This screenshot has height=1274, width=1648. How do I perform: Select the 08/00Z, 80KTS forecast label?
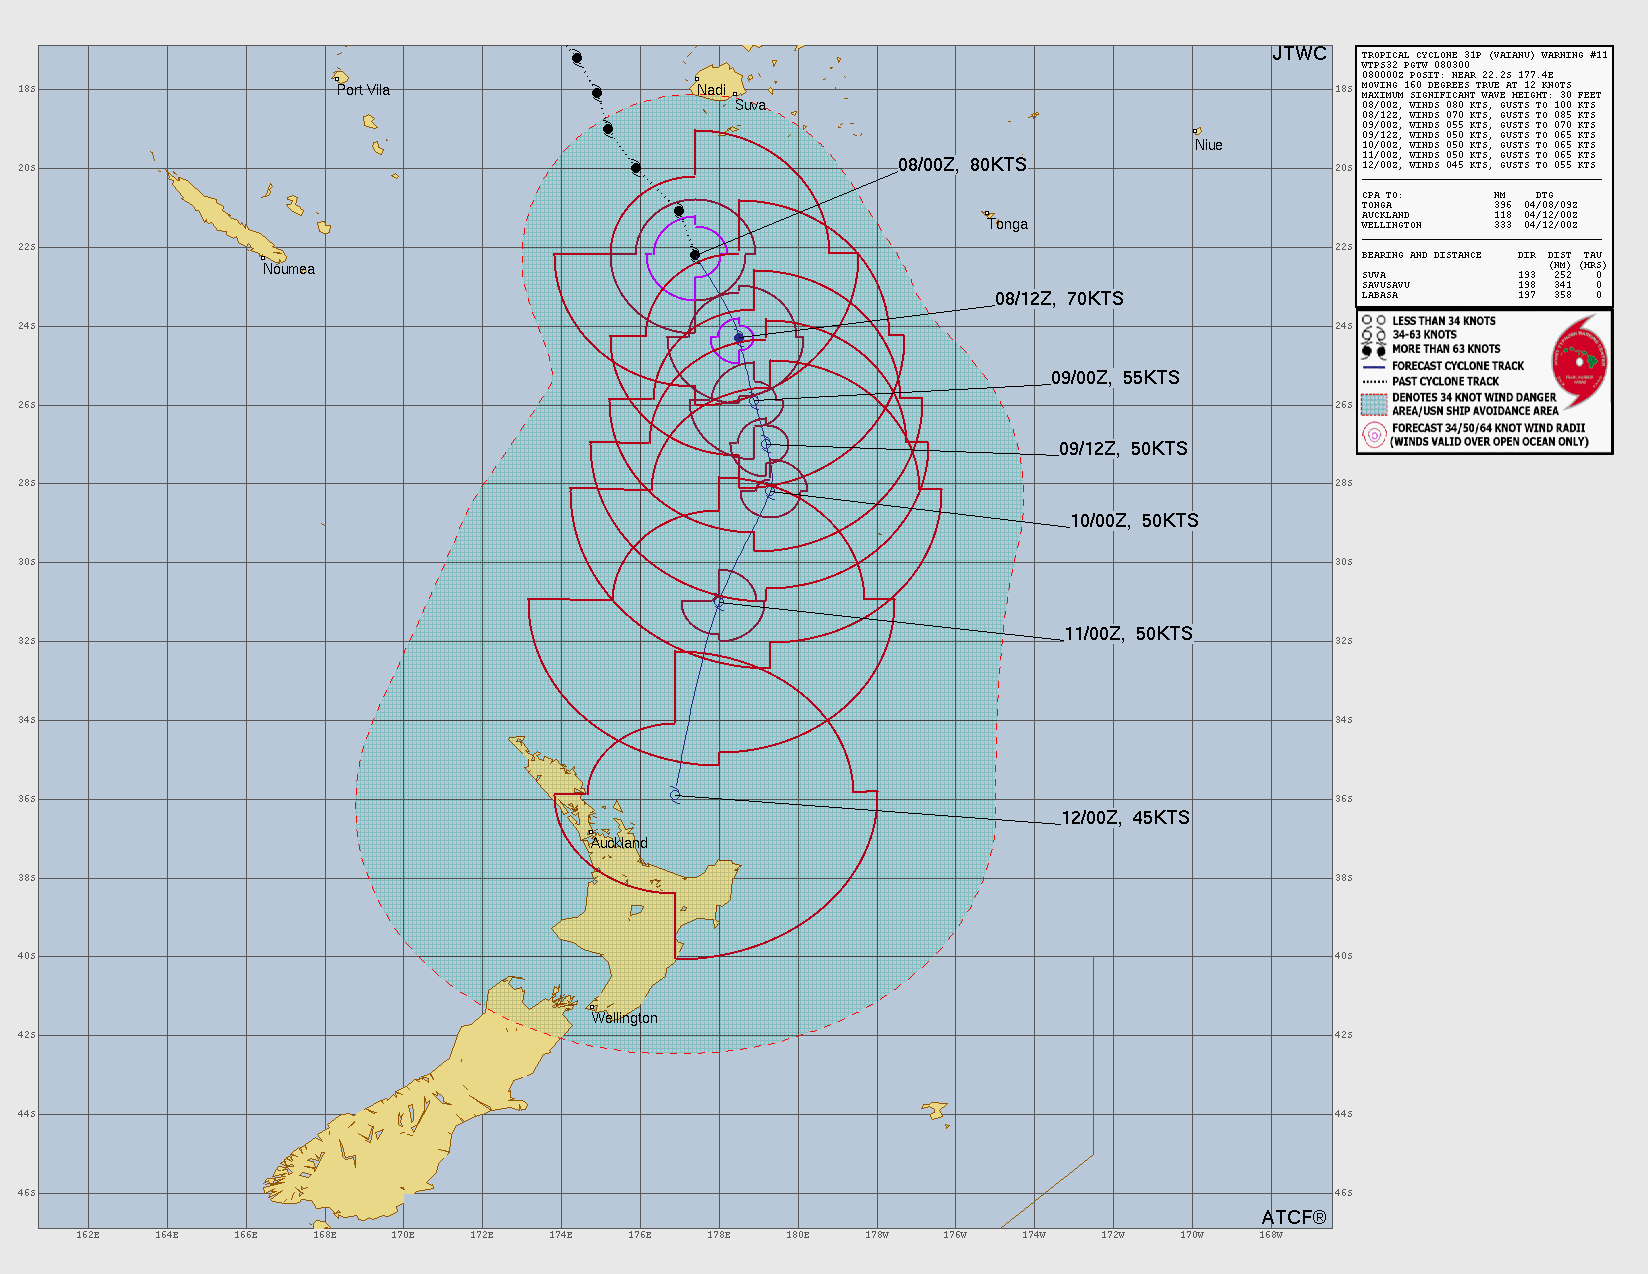tap(962, 165)
